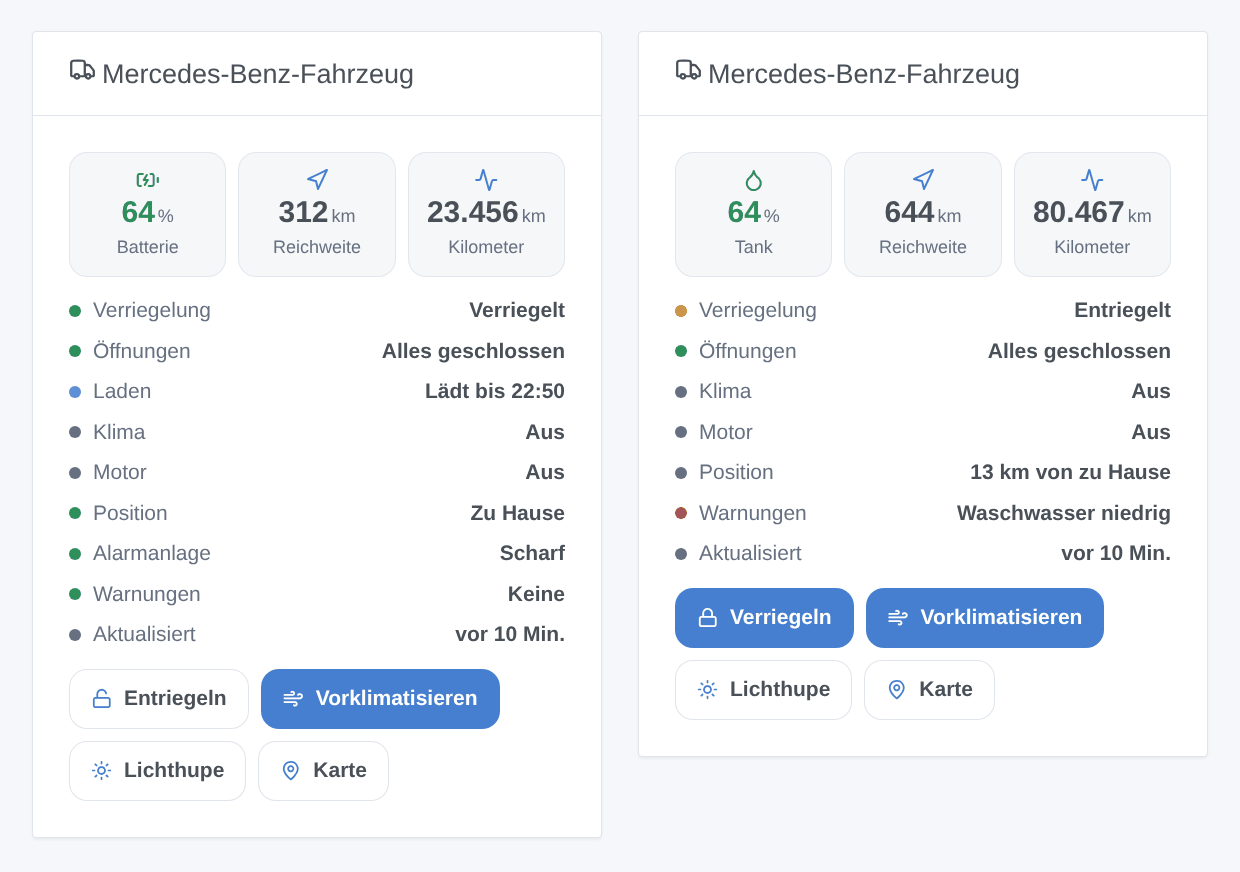Select the Position value 'Zu Hause'

(x=518, y=513)
